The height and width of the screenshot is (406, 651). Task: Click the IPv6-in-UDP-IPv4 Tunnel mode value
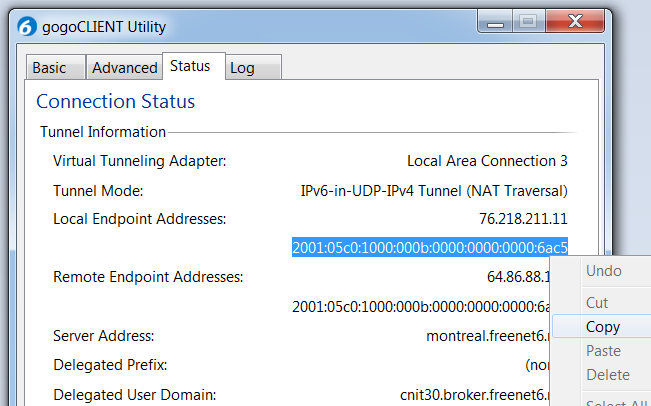(x=434, y=190)
